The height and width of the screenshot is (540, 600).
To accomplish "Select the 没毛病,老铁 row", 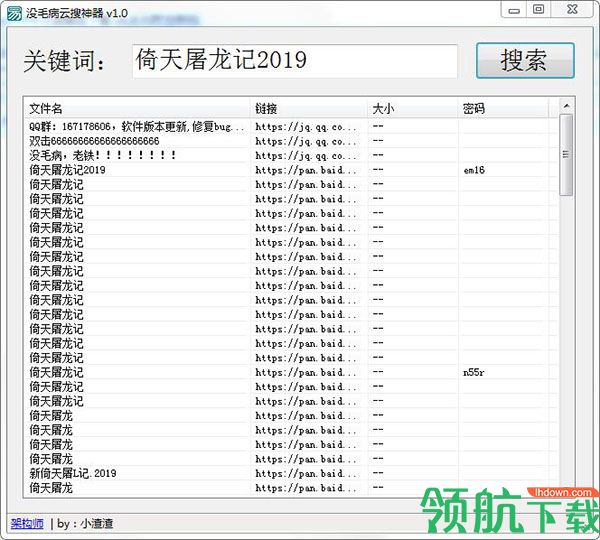I will pos(291,155).
